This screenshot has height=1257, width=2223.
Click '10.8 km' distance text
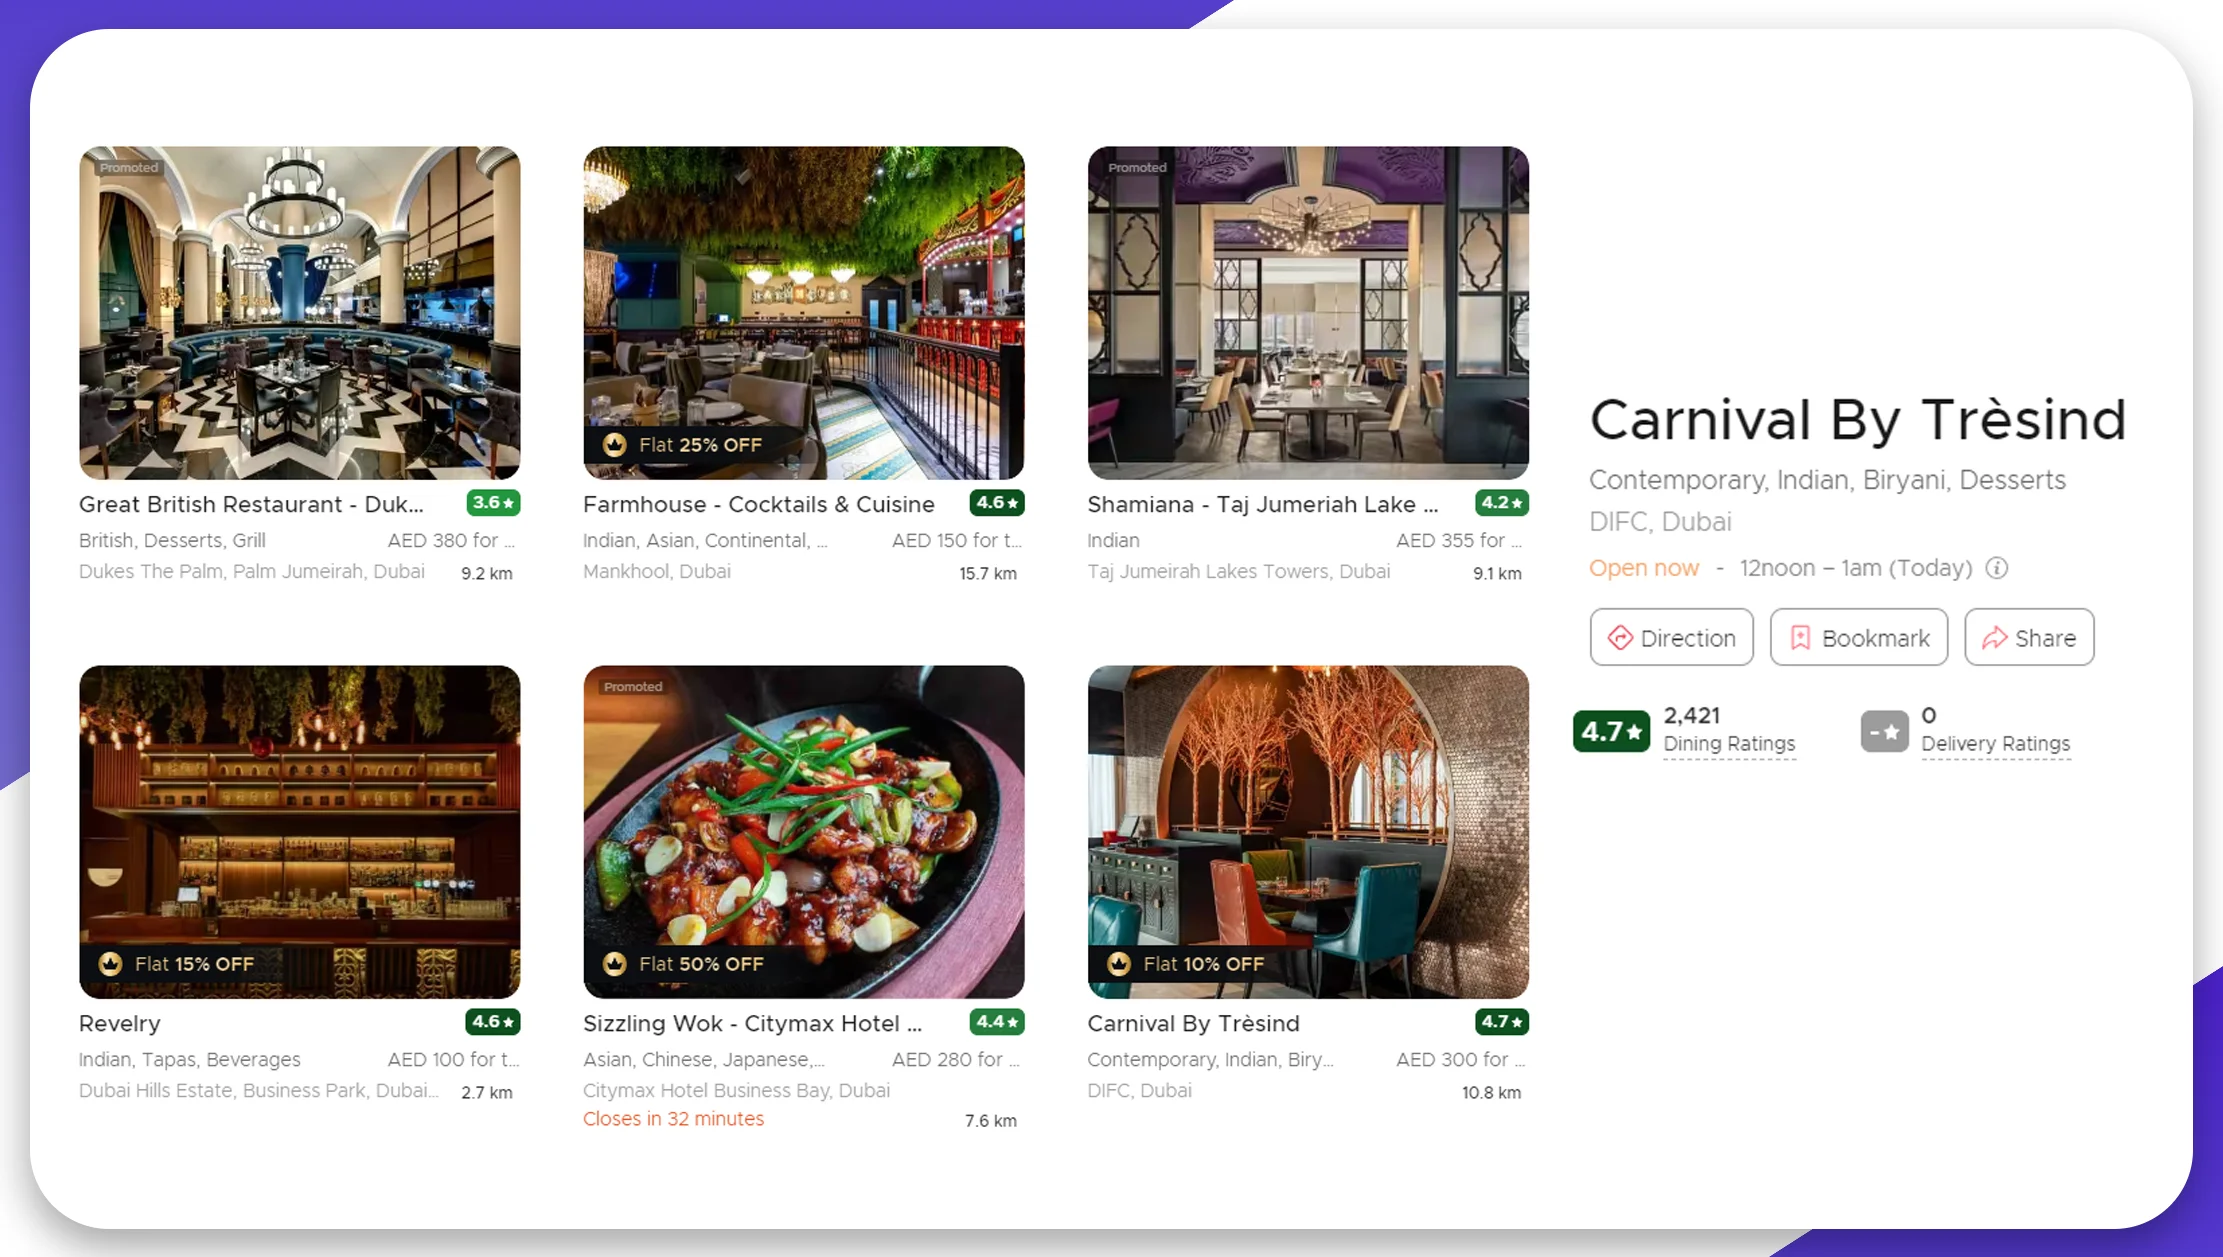tap(1491, 1092)
